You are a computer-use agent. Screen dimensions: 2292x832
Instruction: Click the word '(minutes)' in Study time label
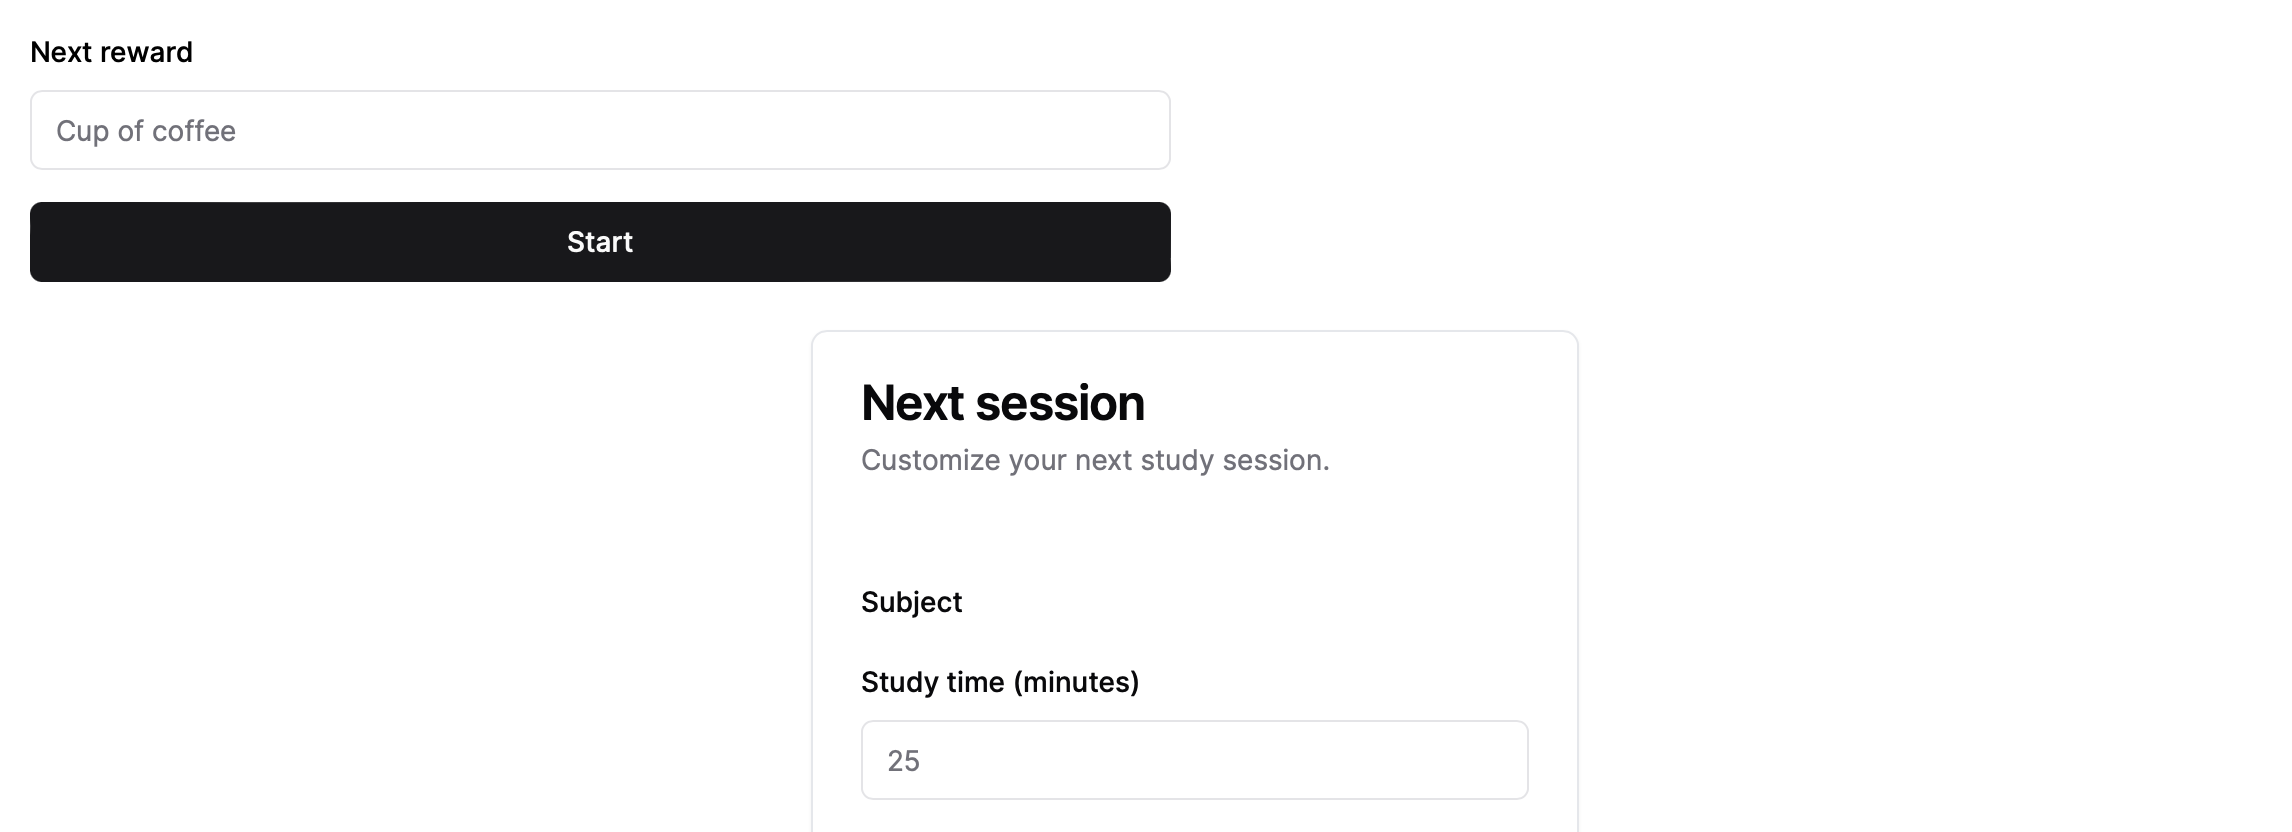click(x=1076, y=682)
